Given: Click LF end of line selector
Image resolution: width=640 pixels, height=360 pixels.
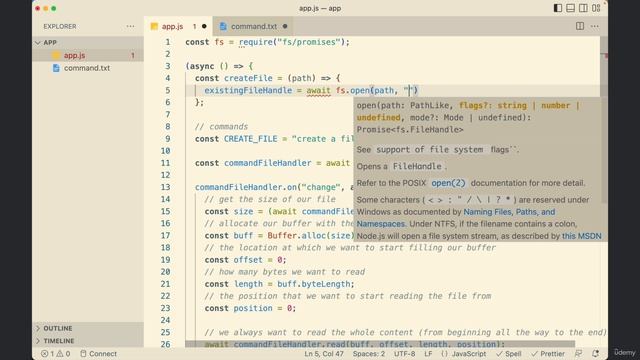Looking at the screenshot, I should click(428, 353).
